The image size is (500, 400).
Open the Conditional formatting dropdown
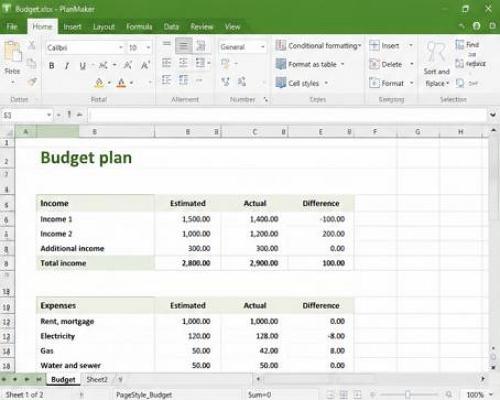click(x=318, y=45)
